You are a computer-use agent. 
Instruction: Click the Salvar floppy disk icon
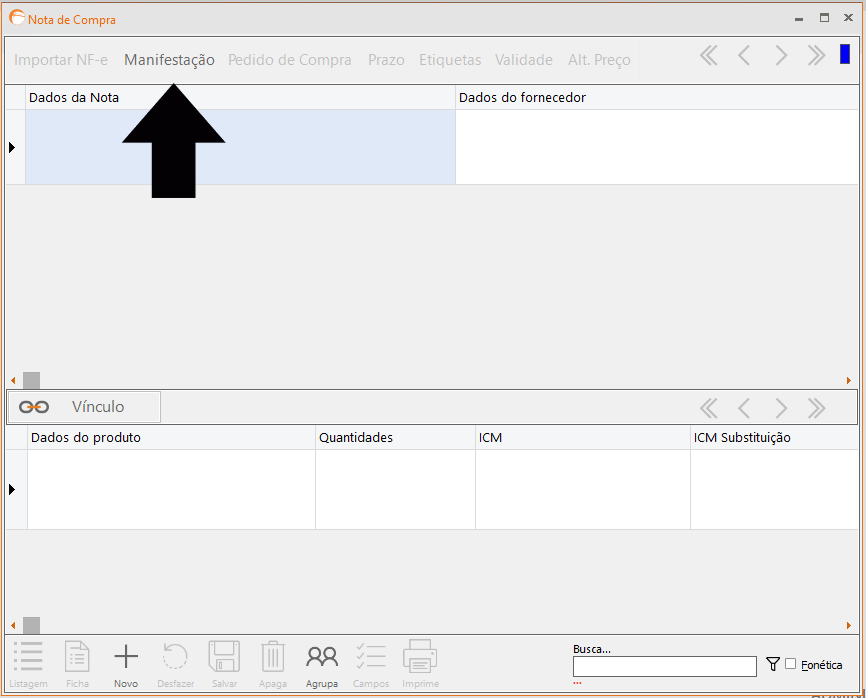(x=224, y=657)
